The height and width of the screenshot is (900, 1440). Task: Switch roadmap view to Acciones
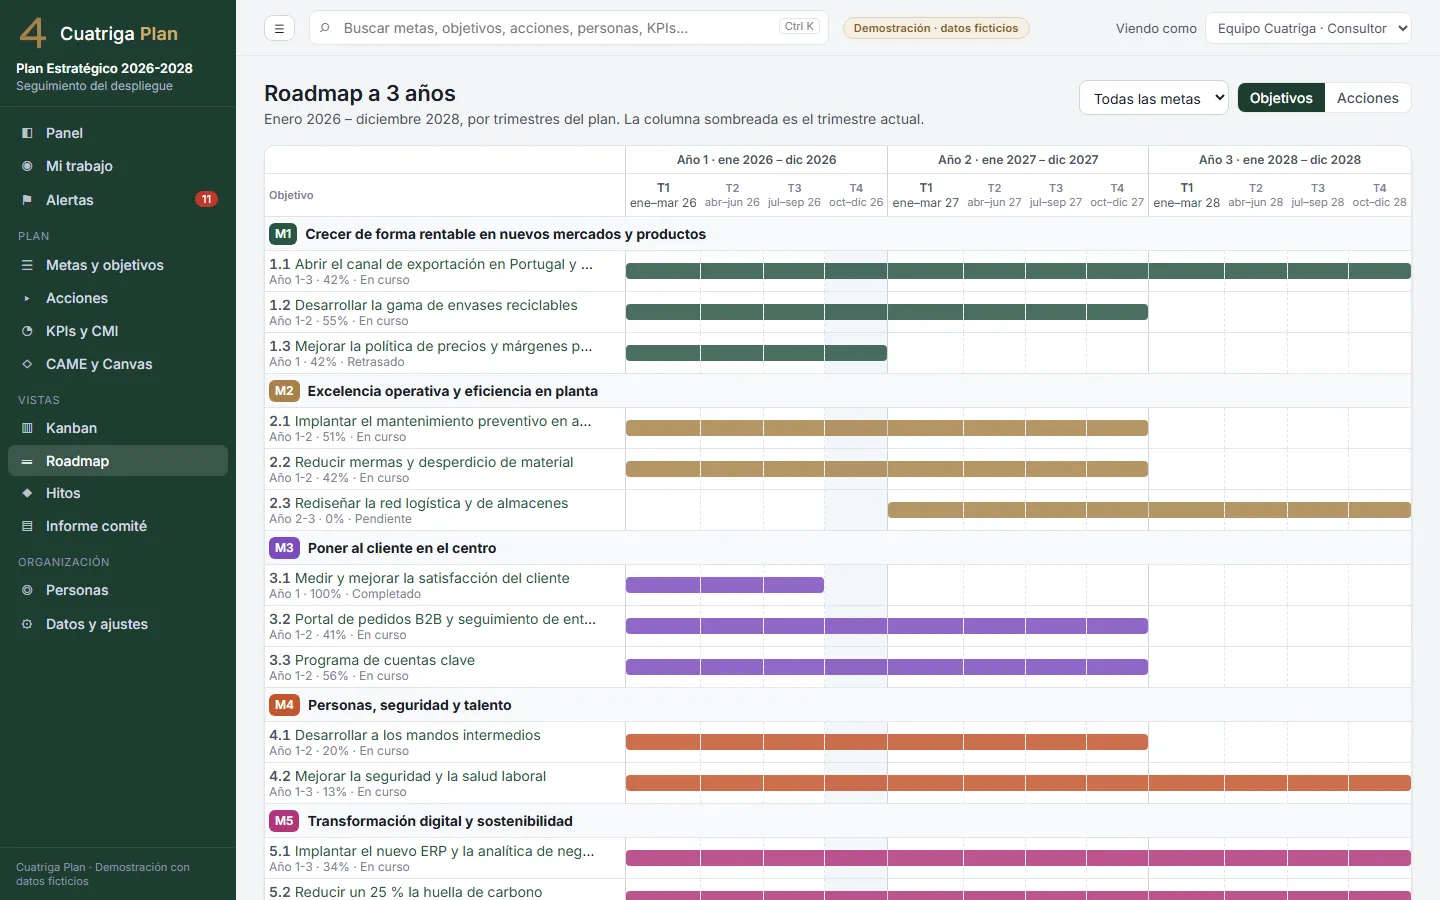point(1367,98)
